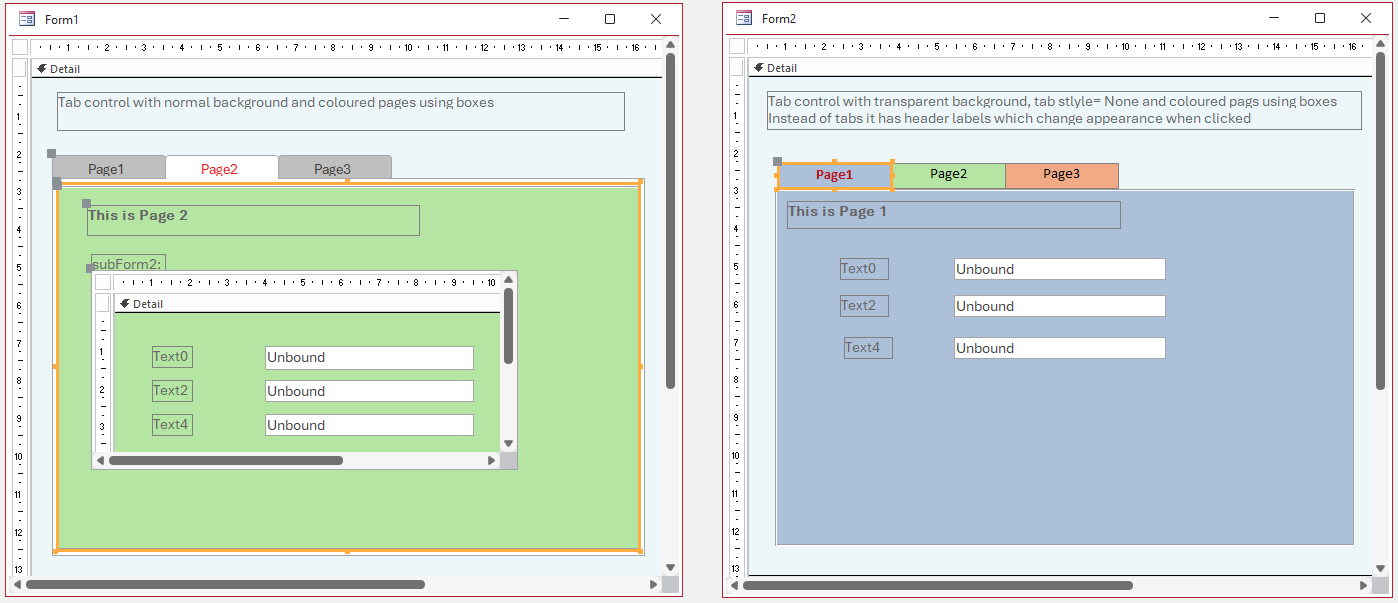Click subform vertical scrollbar down arrow
Viewport: 1398px width, 603px height.
[x=508, y=443]
